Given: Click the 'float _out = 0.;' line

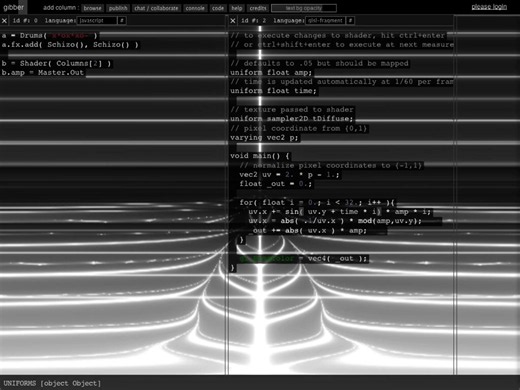Looking at the screenshot, I should point(276,184).
